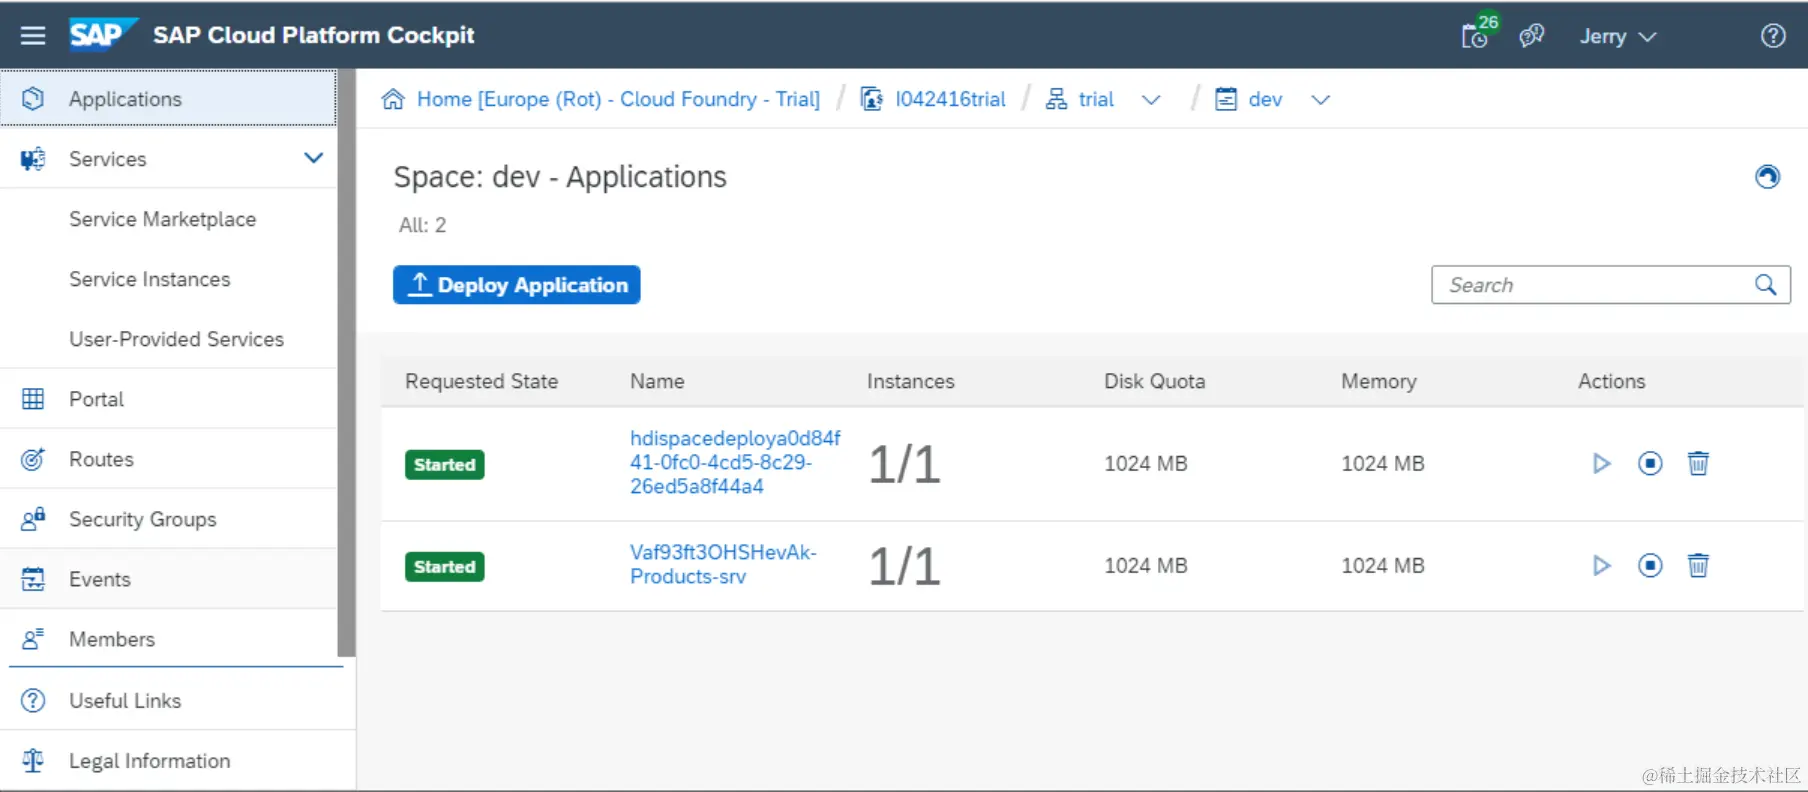This screenshot has width=1808, height=792.
Task: Delete the Vaf93ft3OHSHevAk-Products-srv application
Action: pos(1698,566)
